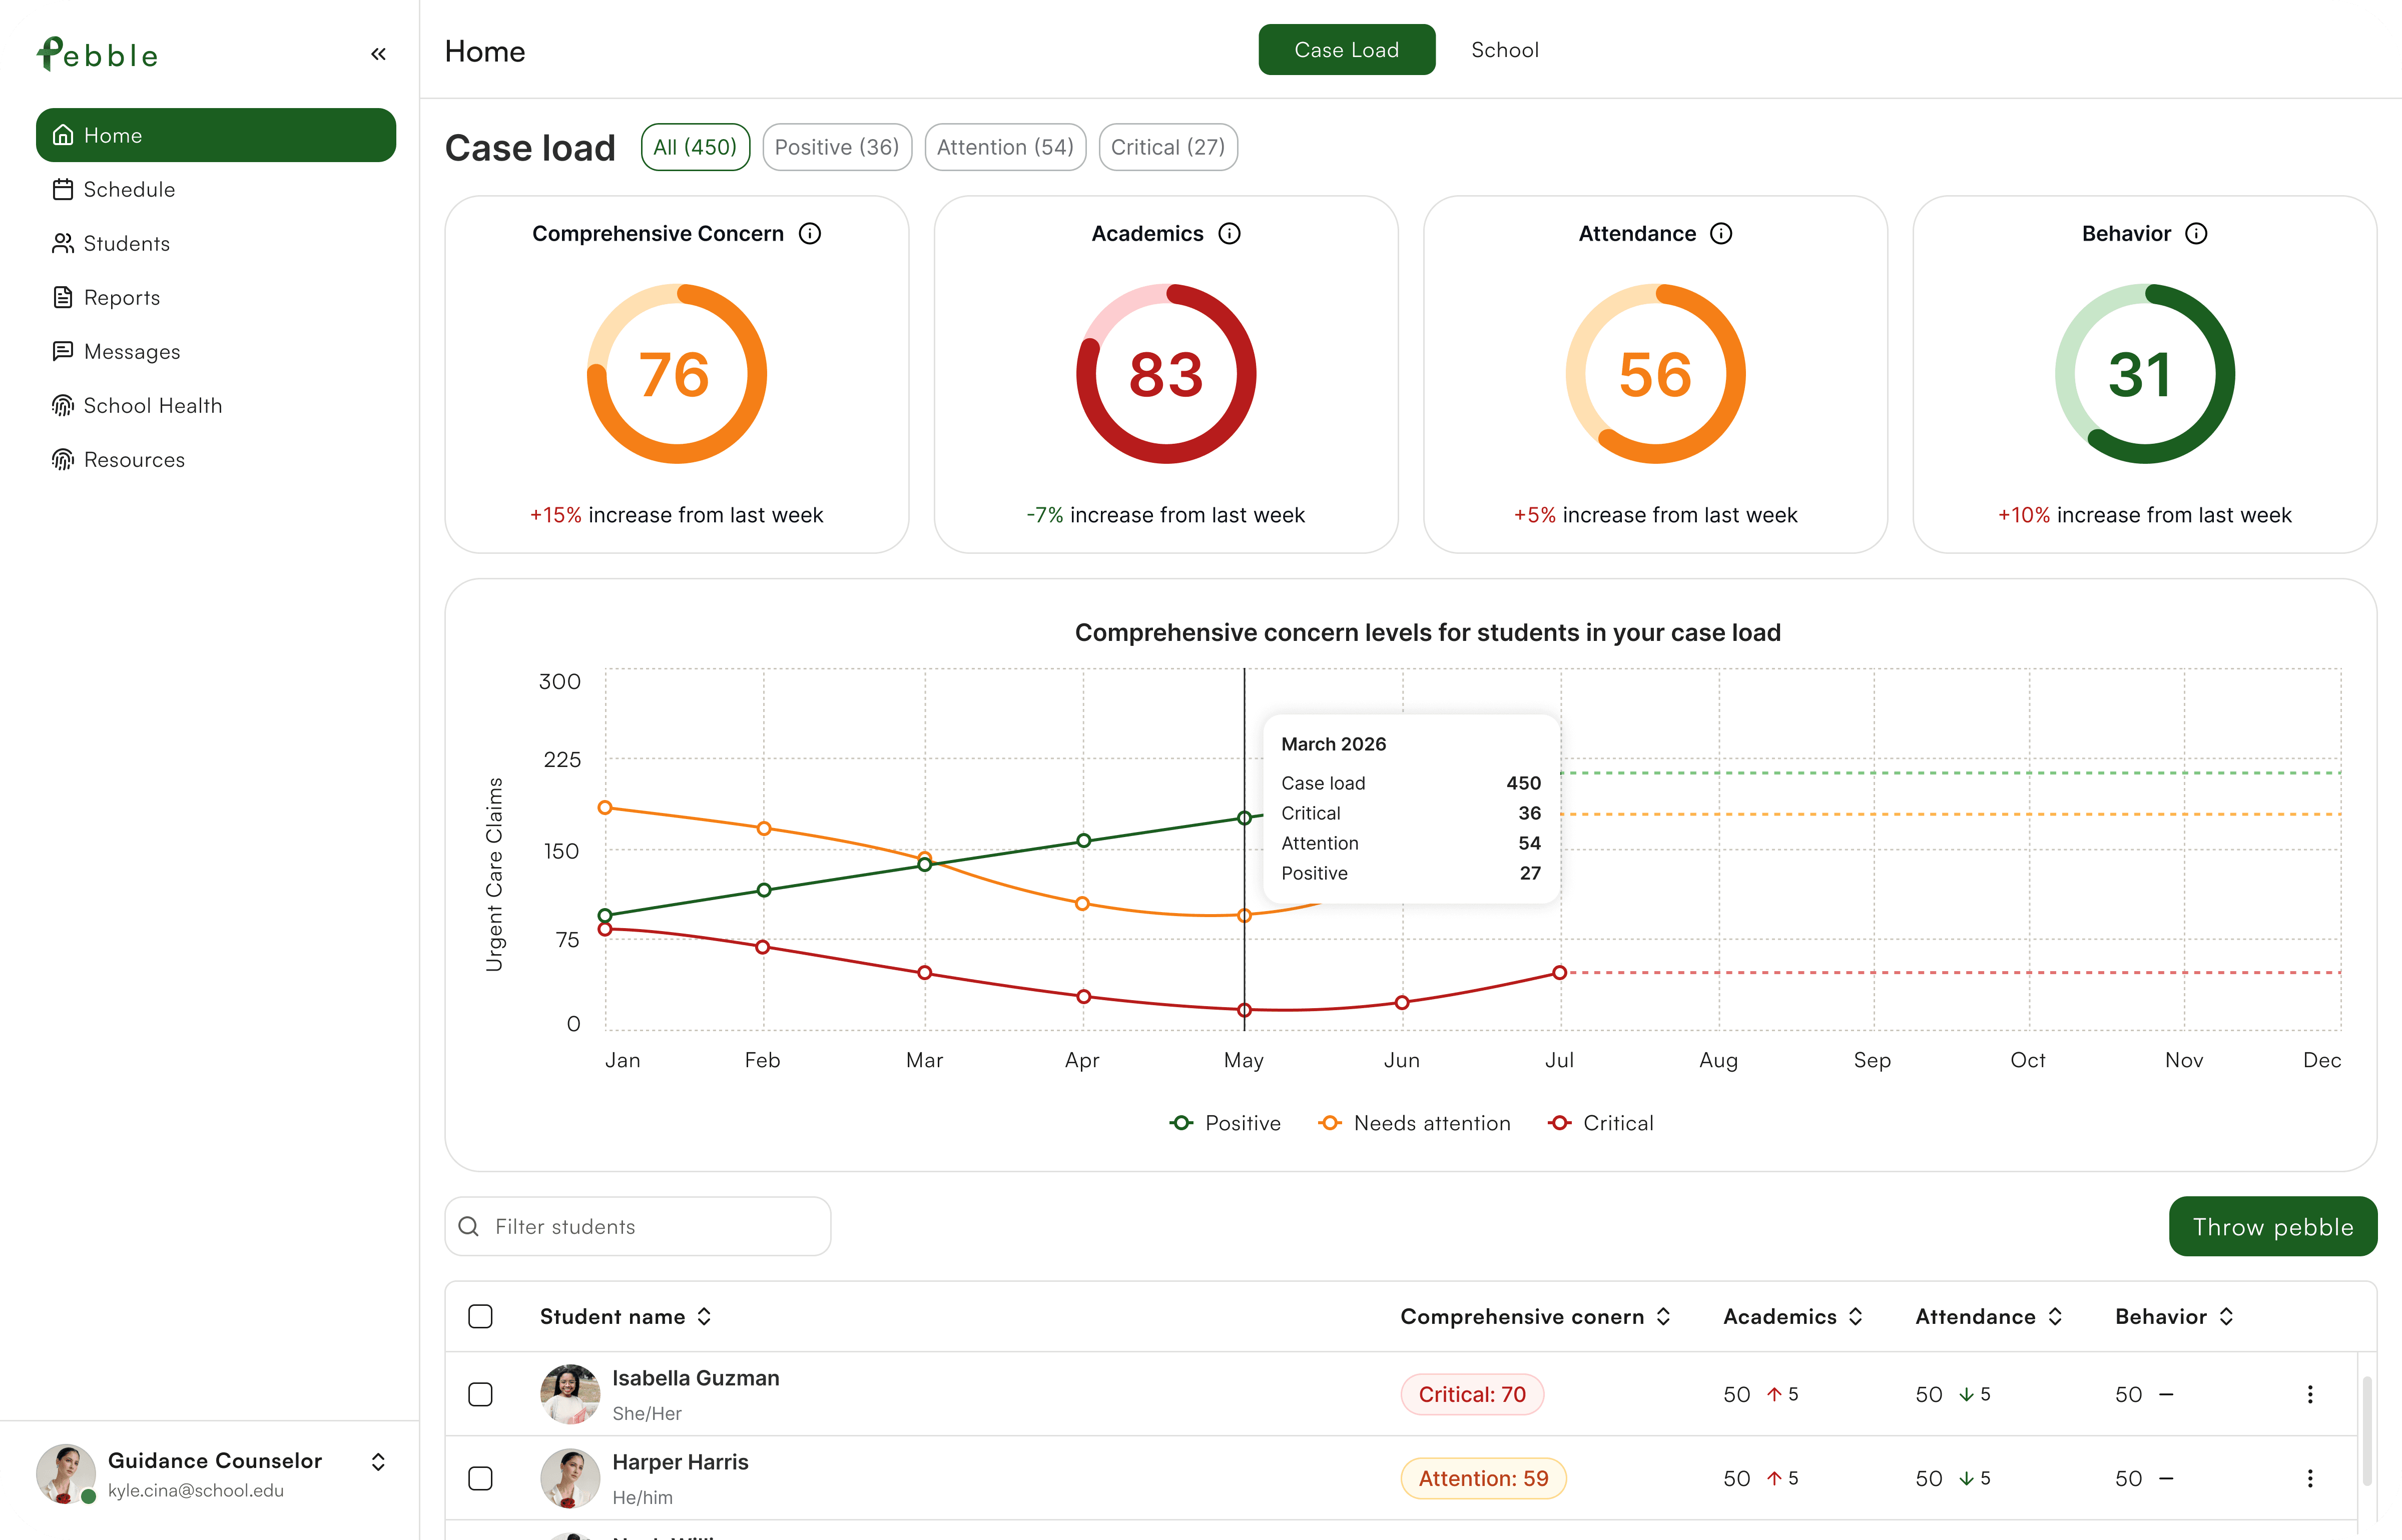2402x1540 pixels.
Task: Click into the Filter students field
Action: click(650, 1226)
